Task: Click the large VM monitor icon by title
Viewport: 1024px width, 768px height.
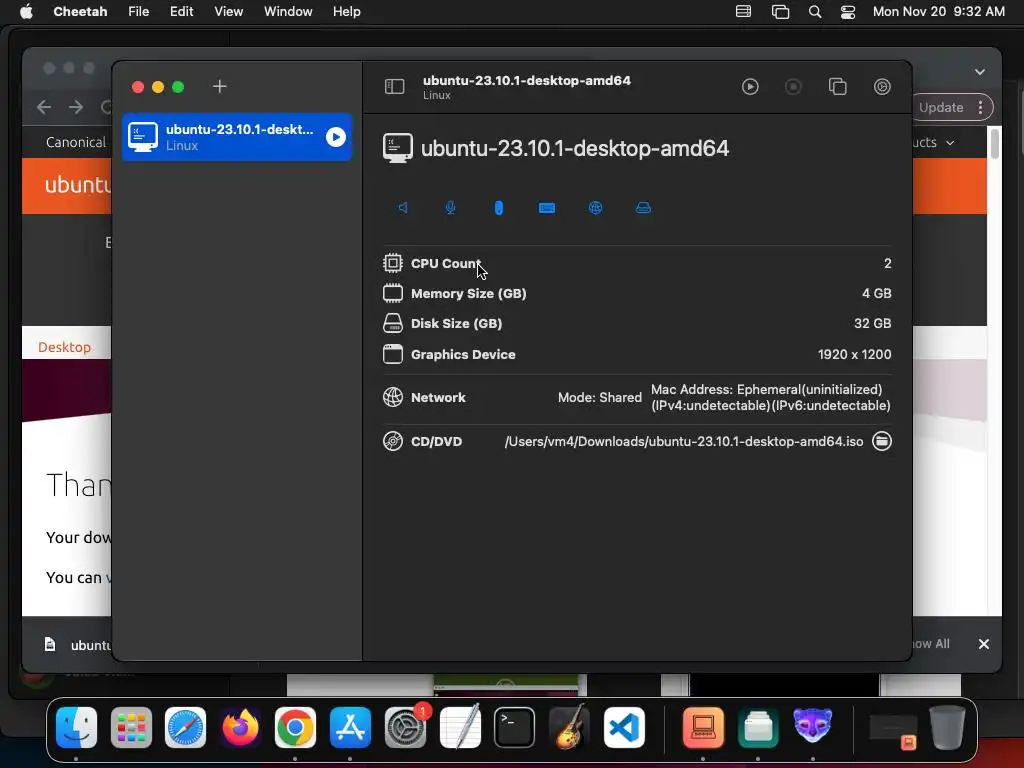Action: pyautogui.click(x=398, y=148)
